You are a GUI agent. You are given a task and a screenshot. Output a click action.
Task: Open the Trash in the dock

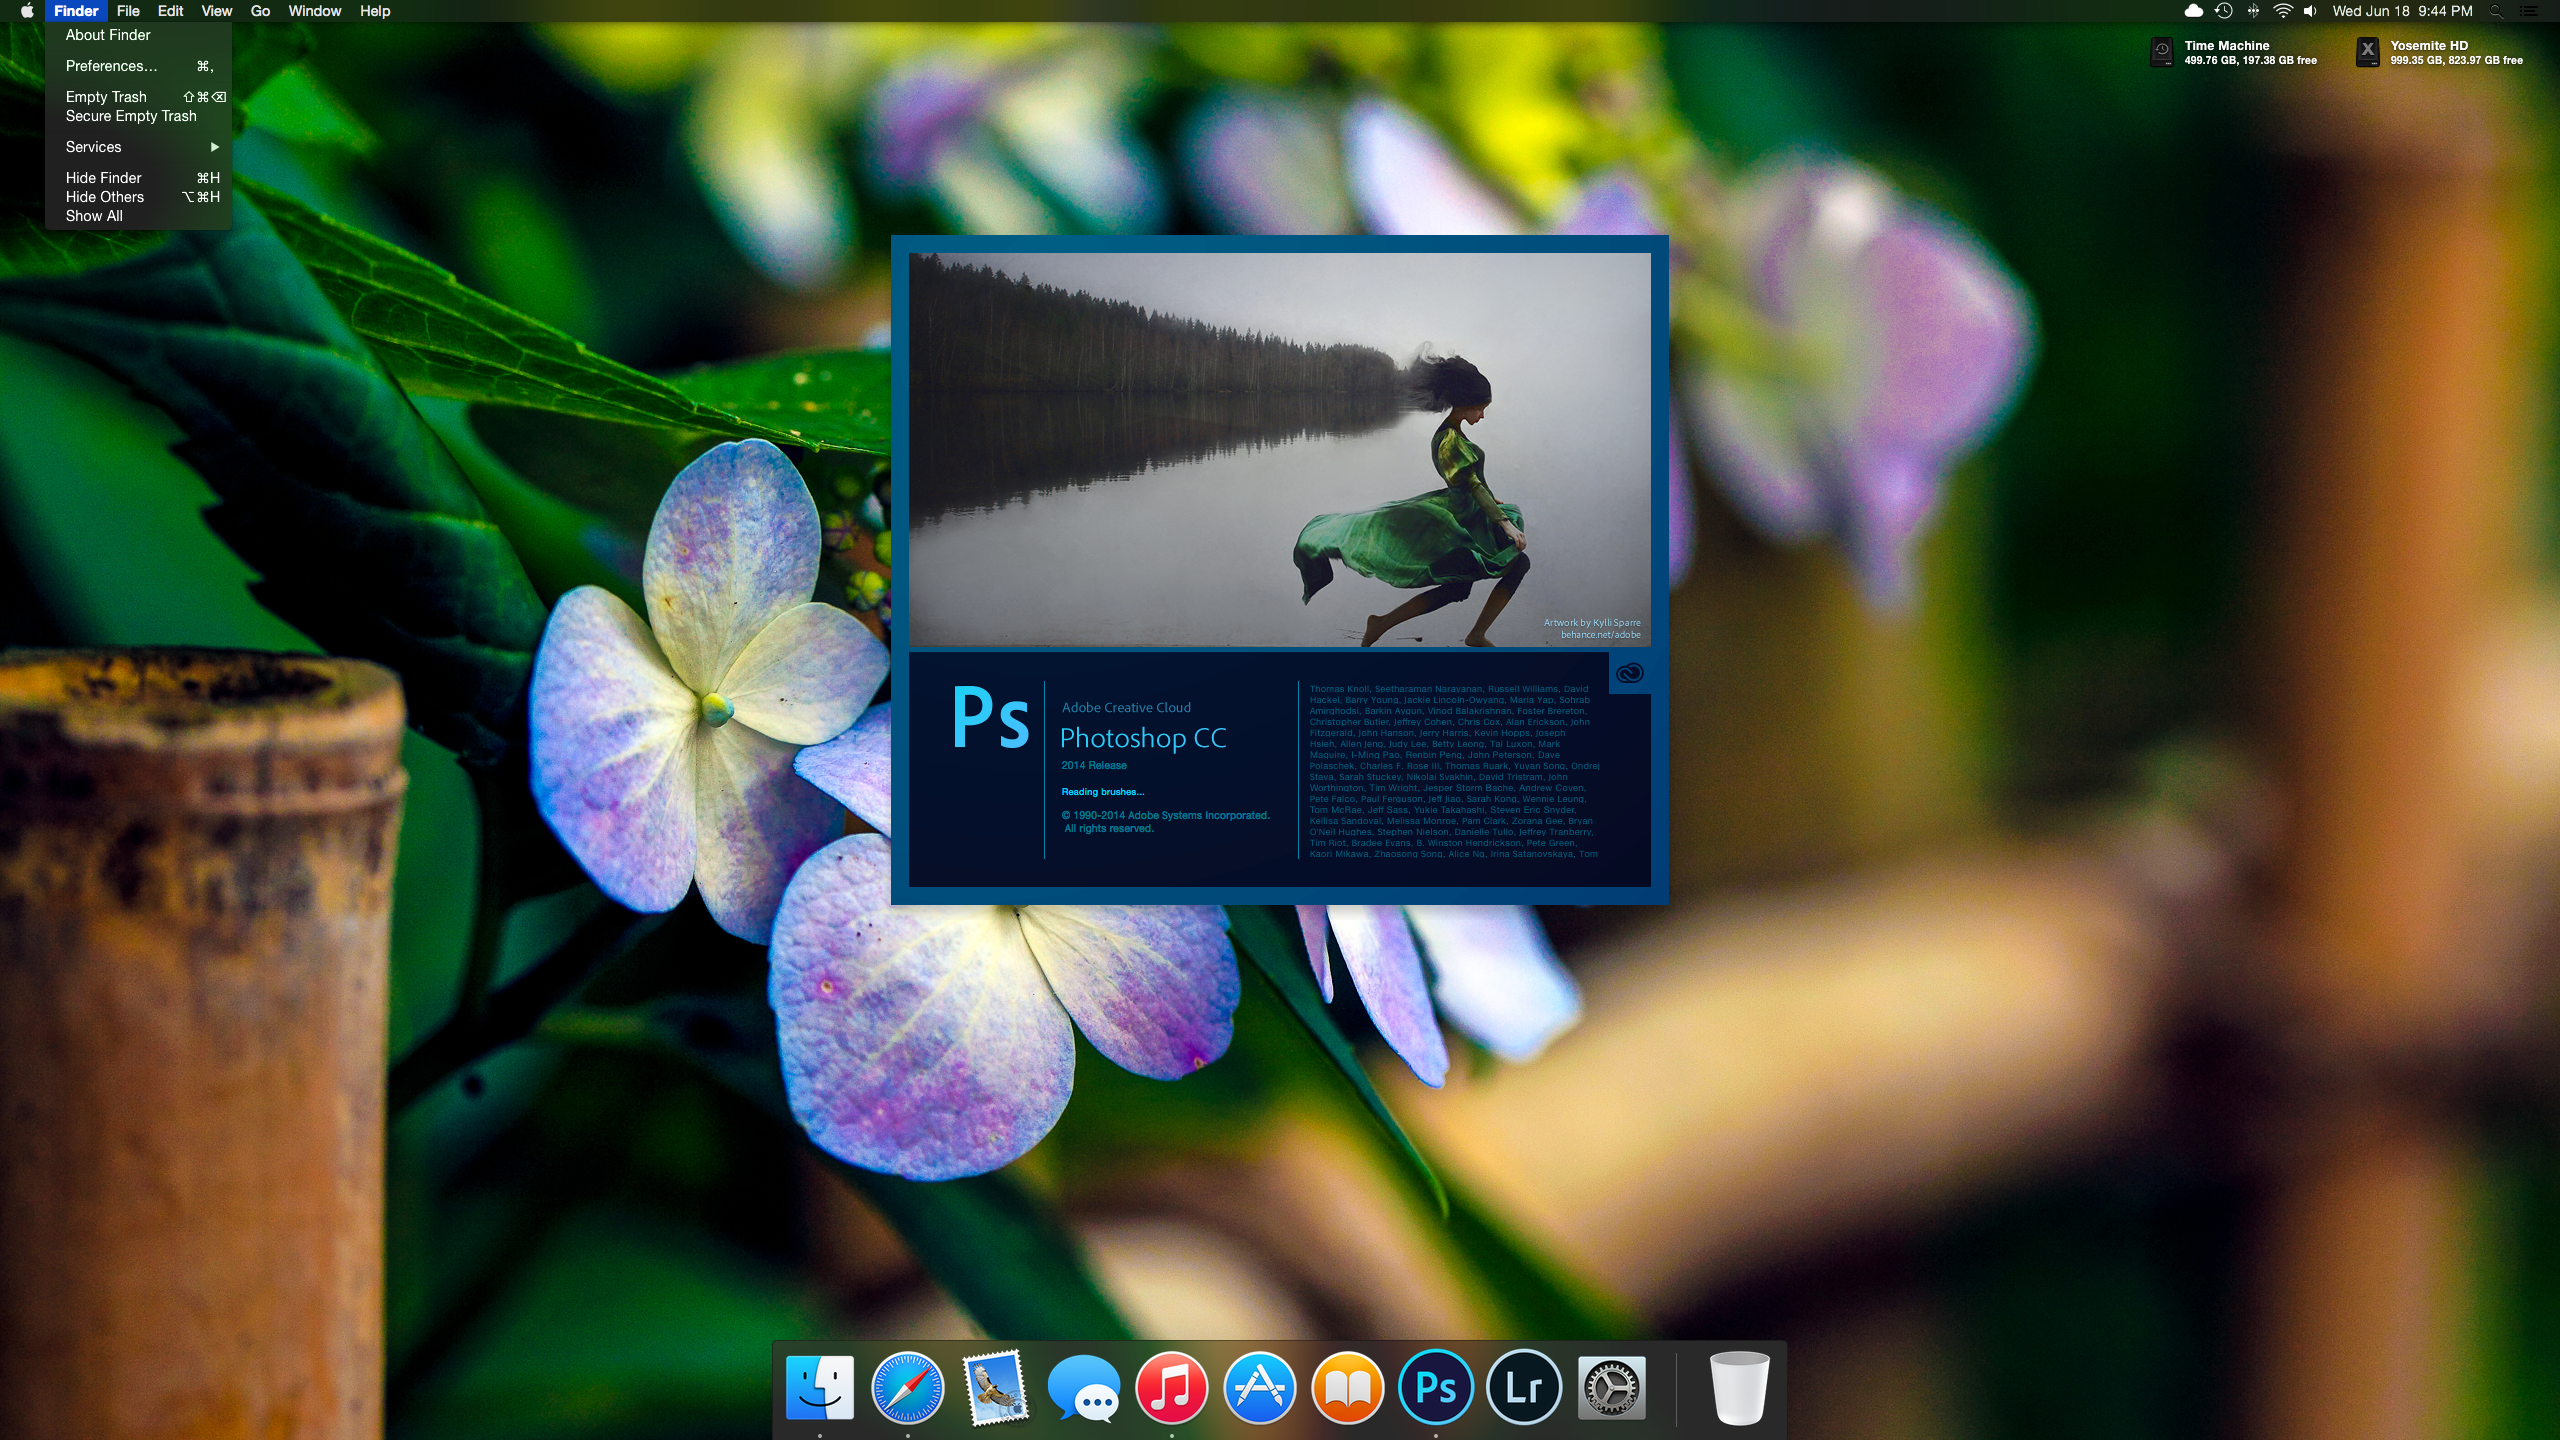point(1739,1387)
